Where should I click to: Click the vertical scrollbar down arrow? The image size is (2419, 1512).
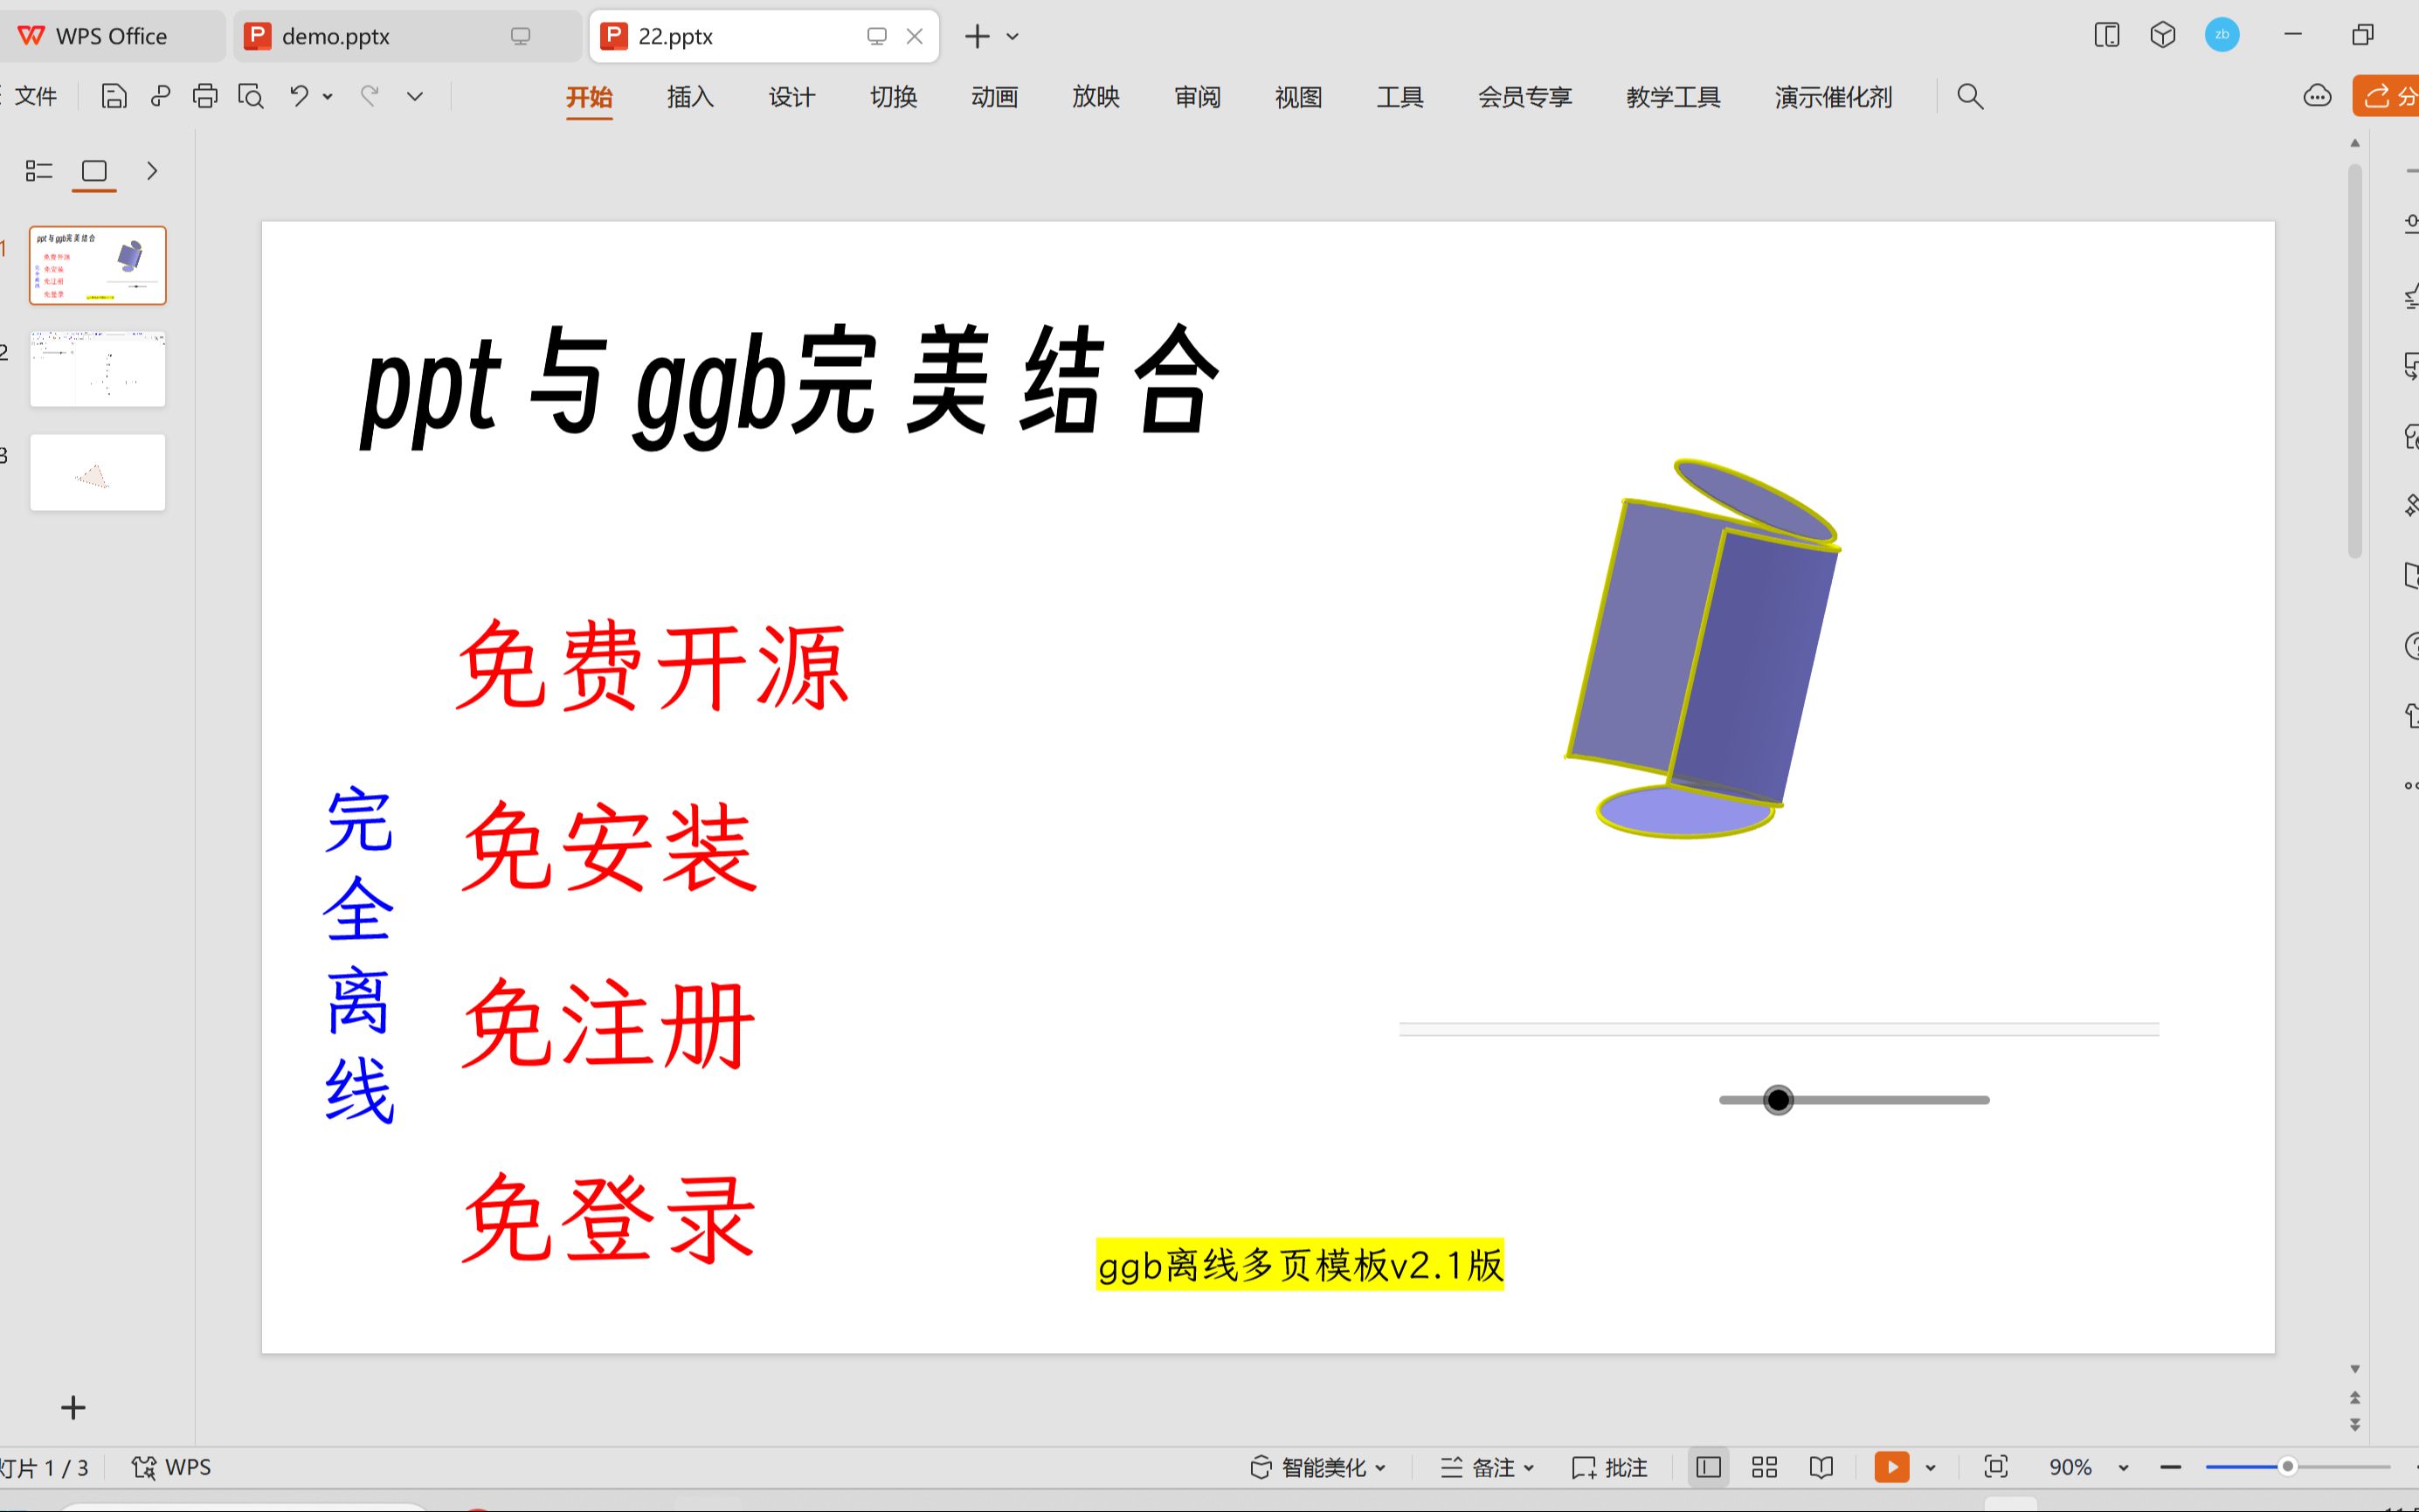(x=2355, y=1369)
